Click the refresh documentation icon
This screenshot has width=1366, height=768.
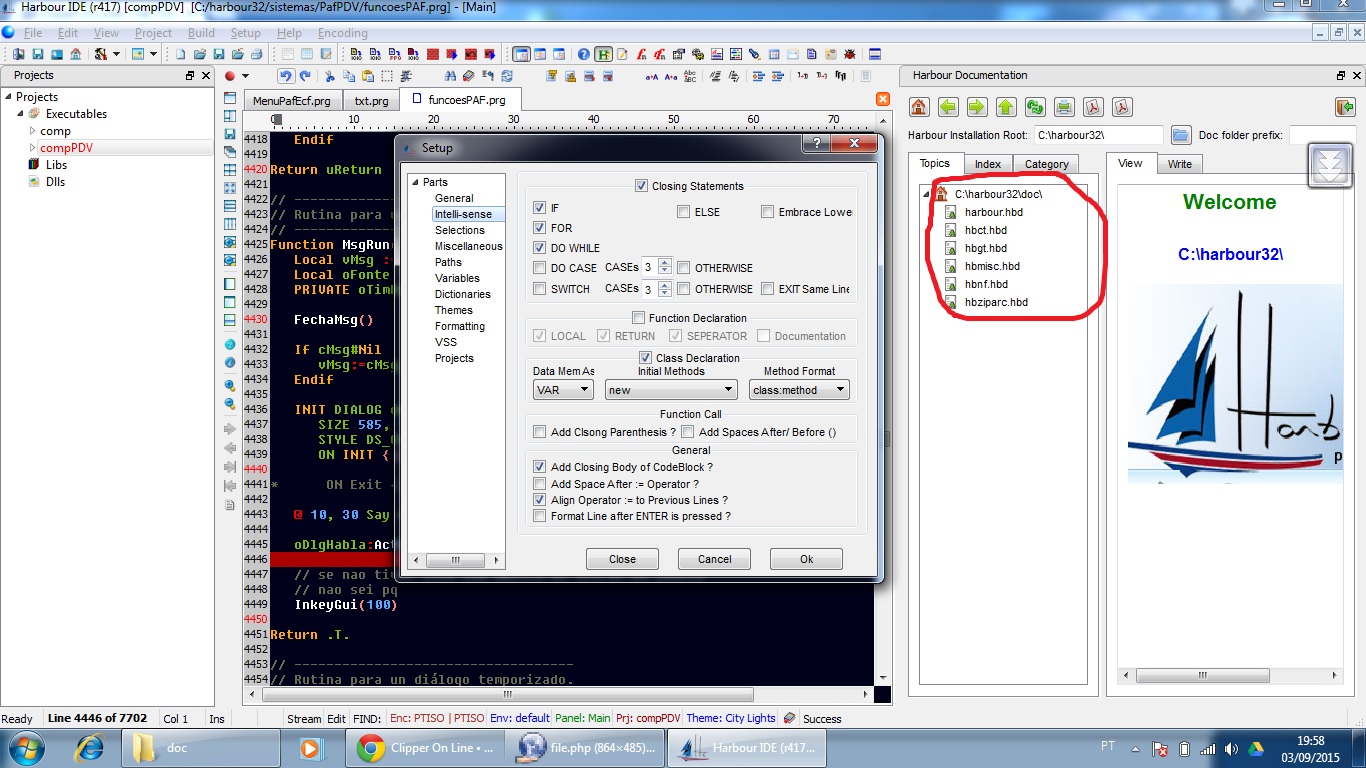(1035, 107)
